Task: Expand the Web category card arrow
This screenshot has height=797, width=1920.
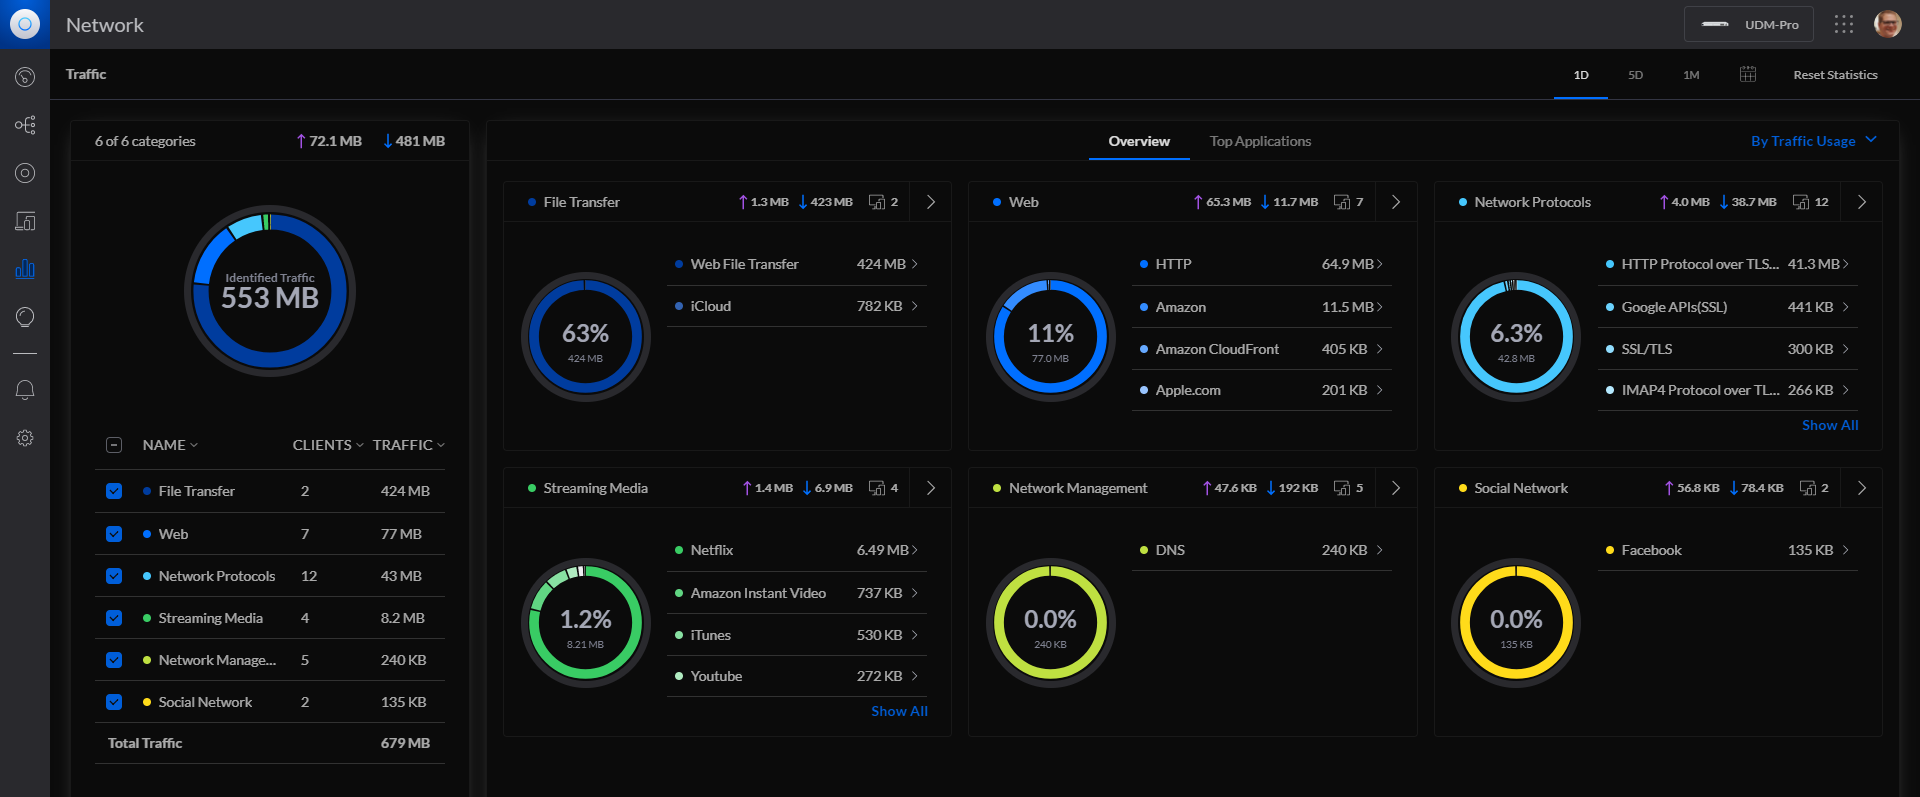Action: [1396, 202]
